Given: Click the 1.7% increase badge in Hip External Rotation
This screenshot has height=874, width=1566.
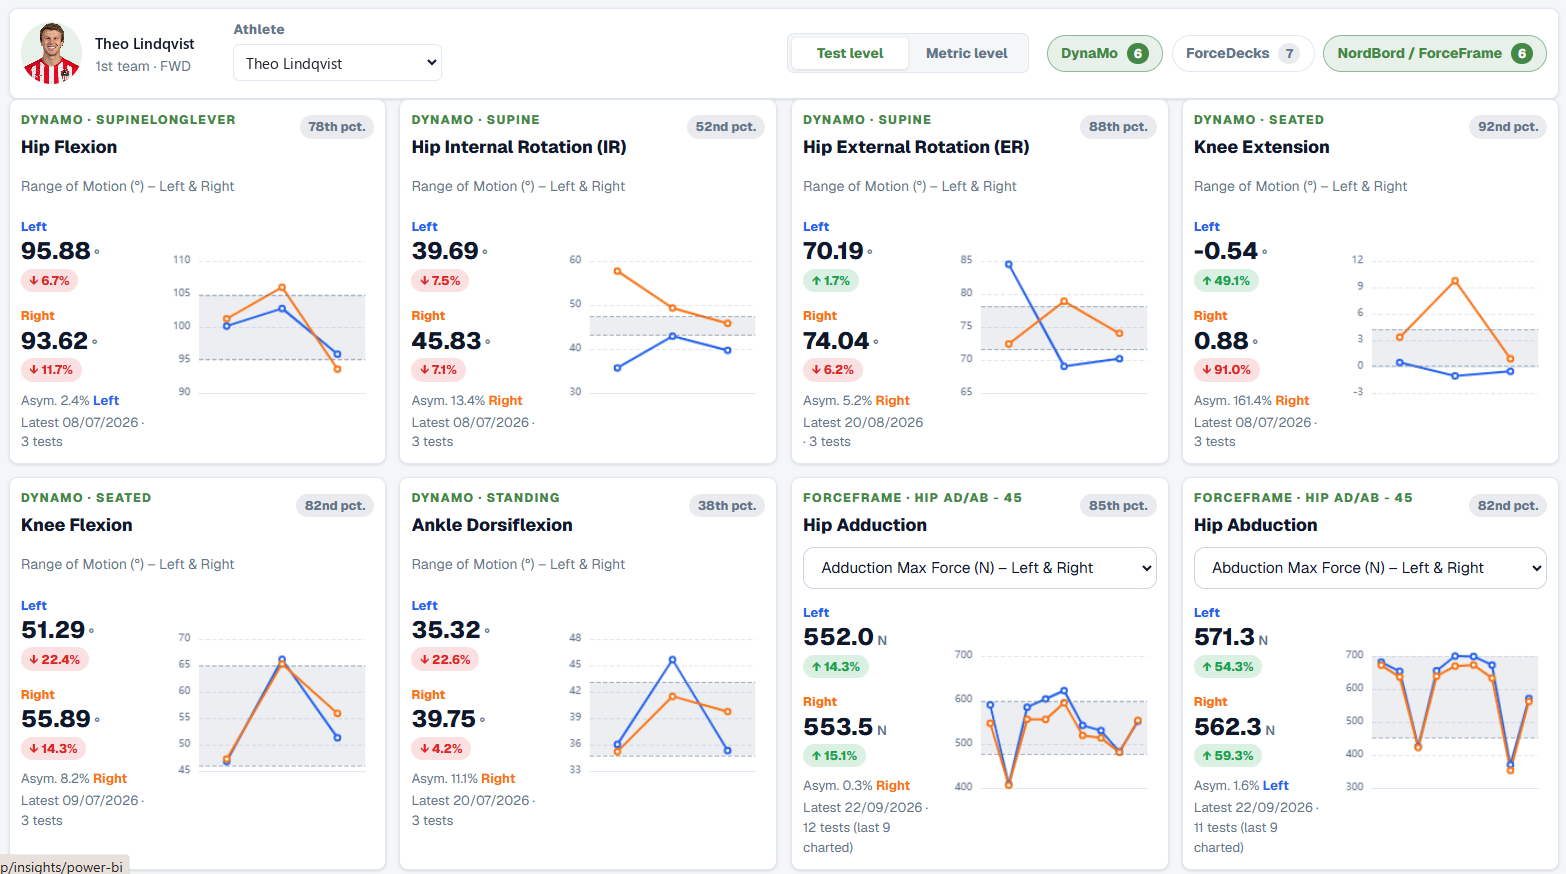Looking at the screenshot, I should point(831,281).
